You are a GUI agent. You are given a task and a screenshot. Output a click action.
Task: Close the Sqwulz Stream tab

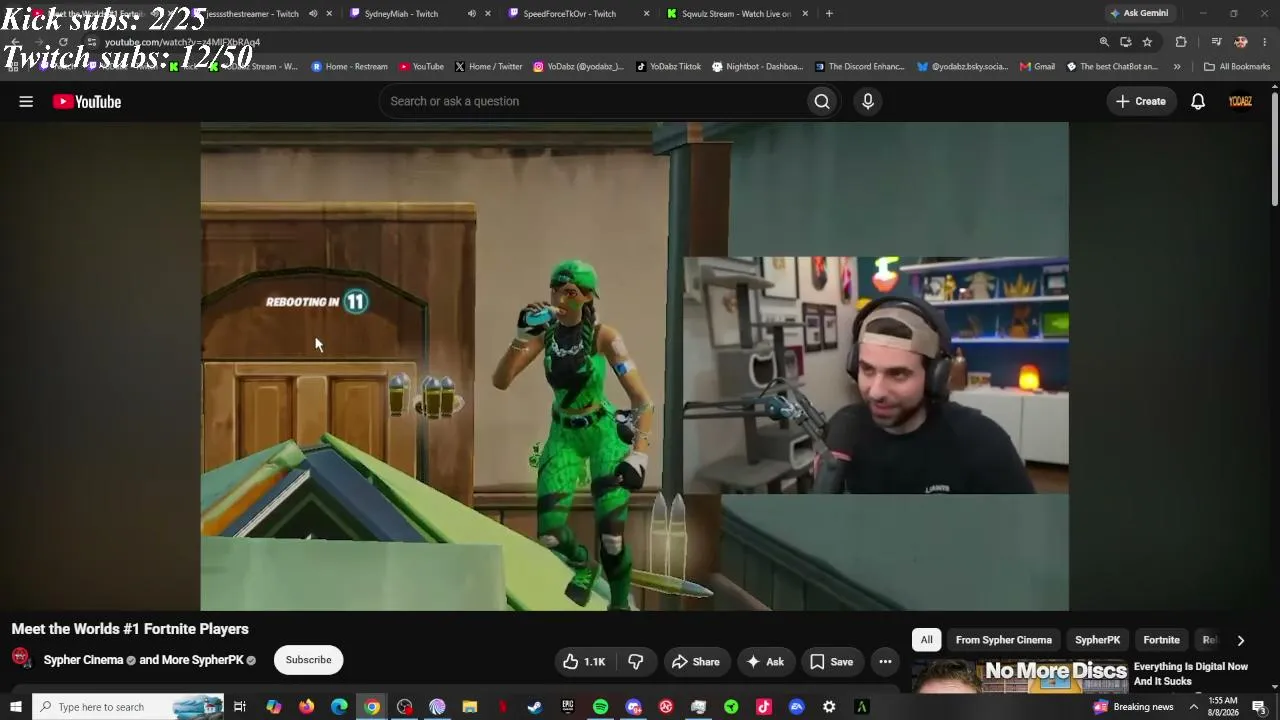click(805, 14)
